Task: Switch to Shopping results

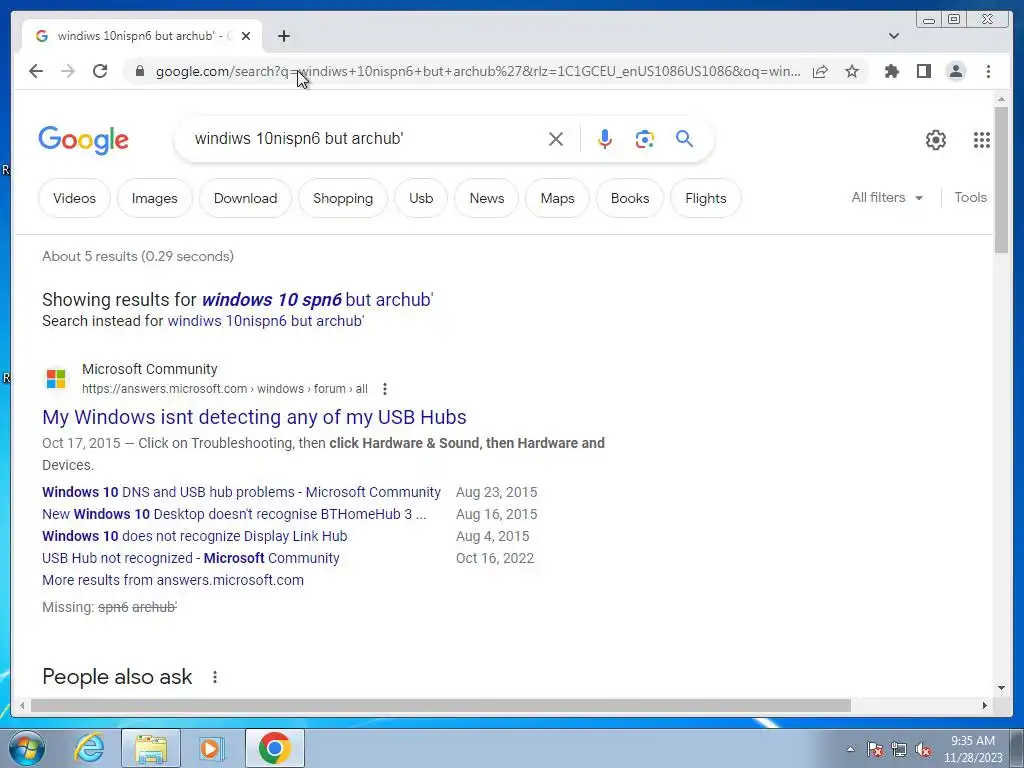Action: 343,198
